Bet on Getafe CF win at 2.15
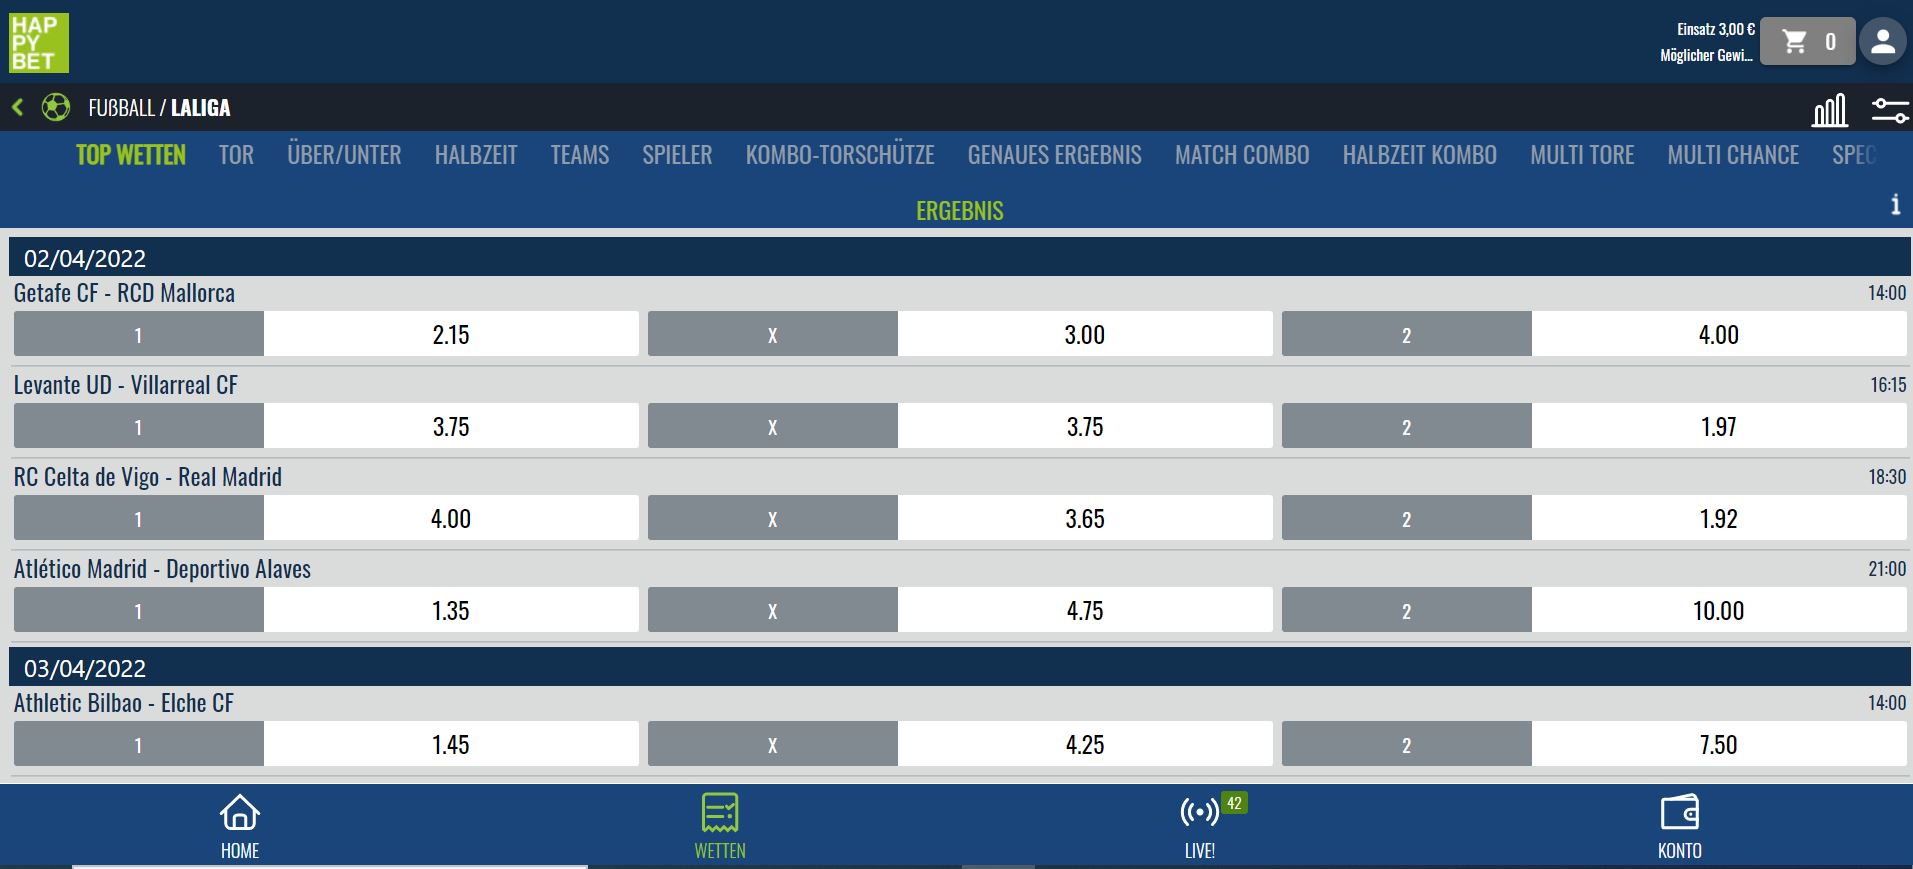1913x869 pixels. (326, 334)
